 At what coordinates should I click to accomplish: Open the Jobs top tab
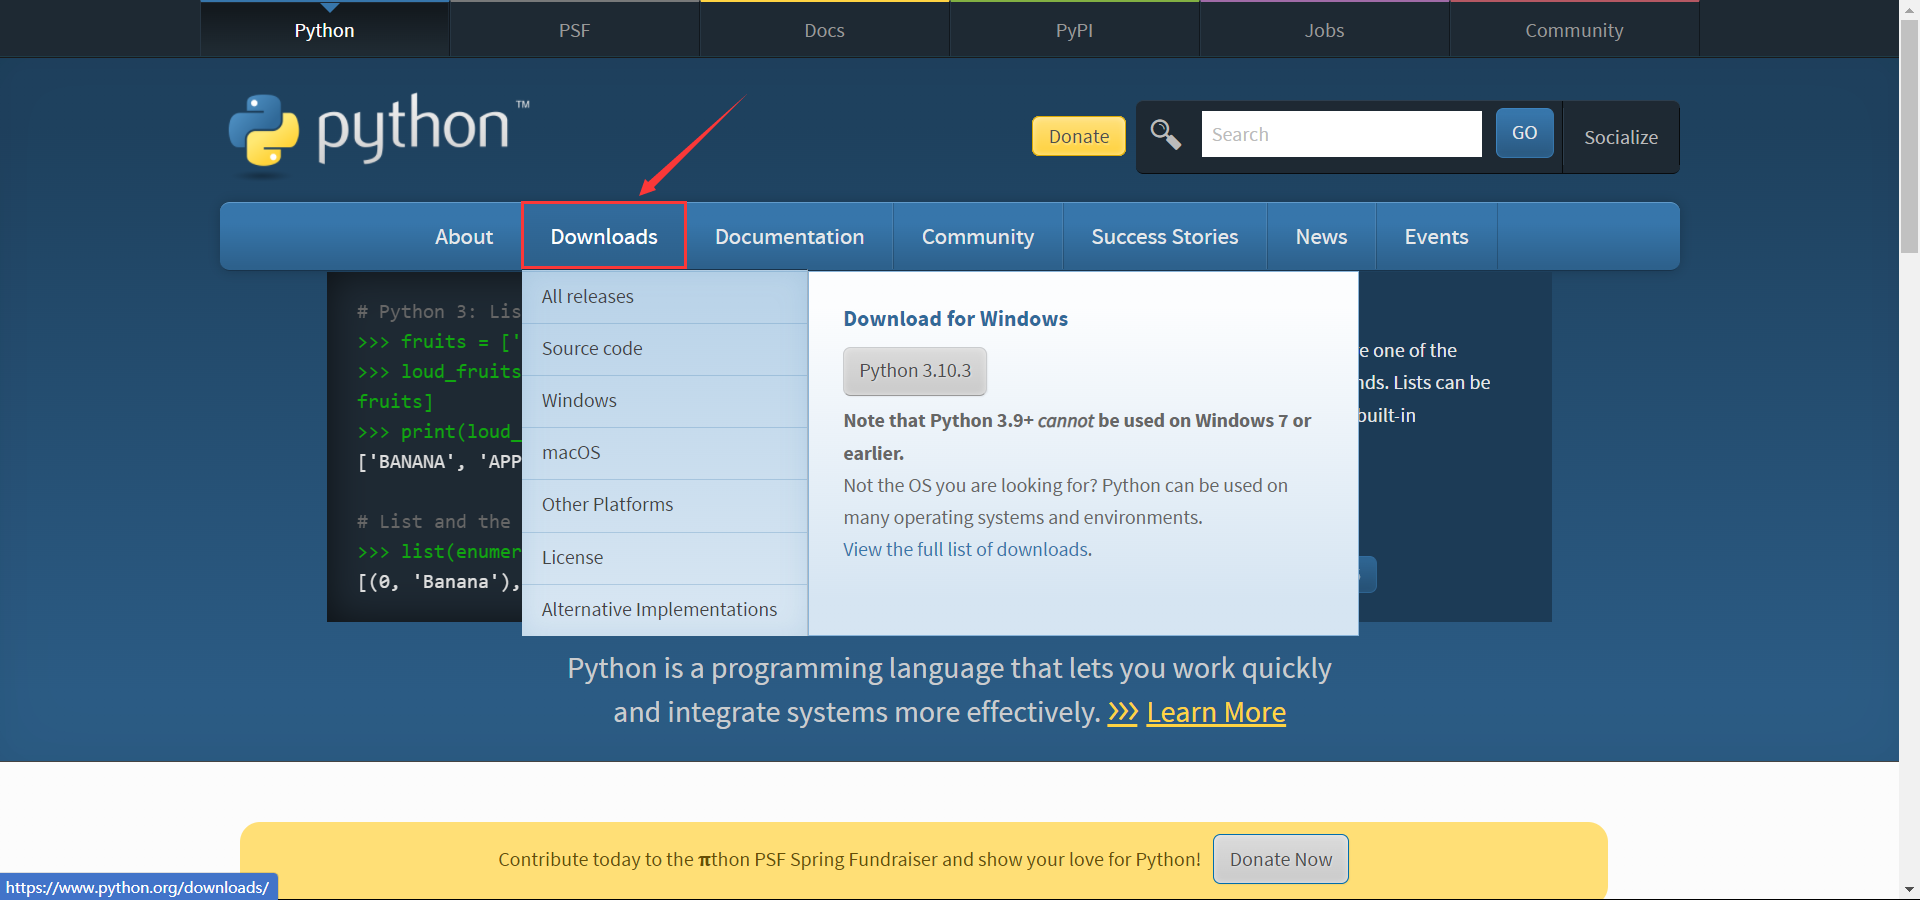(x=1324, y=30)
